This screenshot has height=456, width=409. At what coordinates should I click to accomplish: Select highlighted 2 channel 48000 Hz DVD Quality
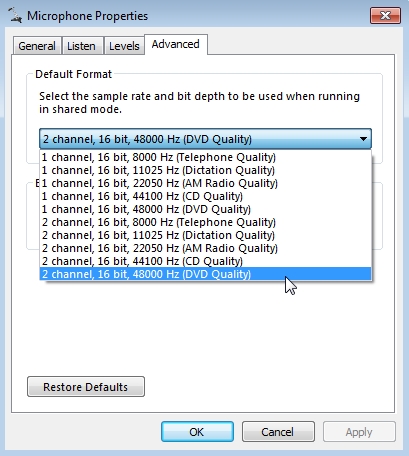pos(205,274)
